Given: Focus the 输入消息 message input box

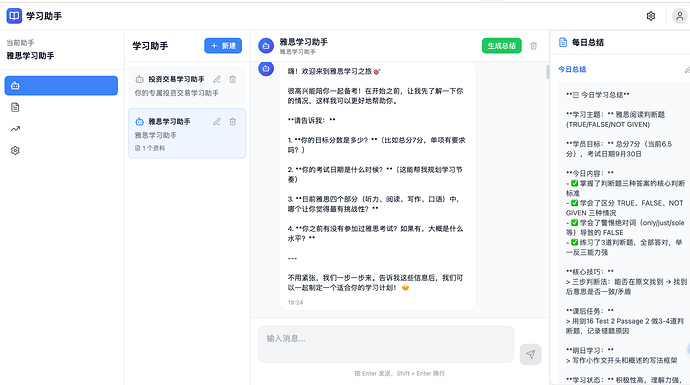Looking at the screenshot, I should (386, 344).
